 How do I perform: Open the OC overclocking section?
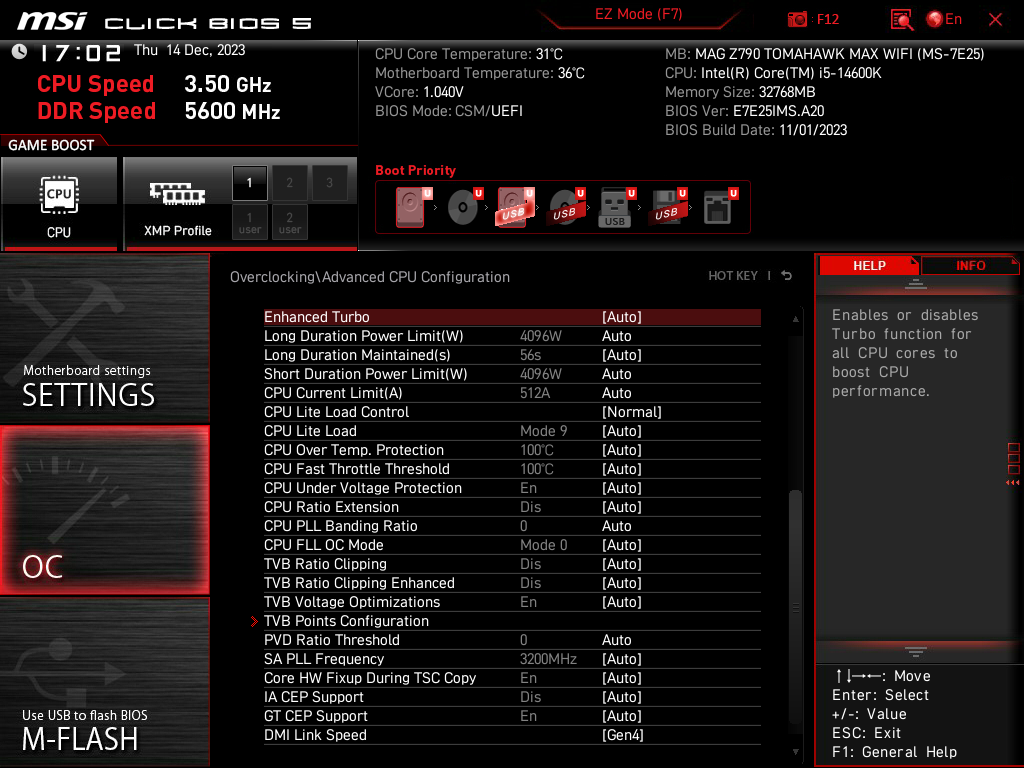104,510
